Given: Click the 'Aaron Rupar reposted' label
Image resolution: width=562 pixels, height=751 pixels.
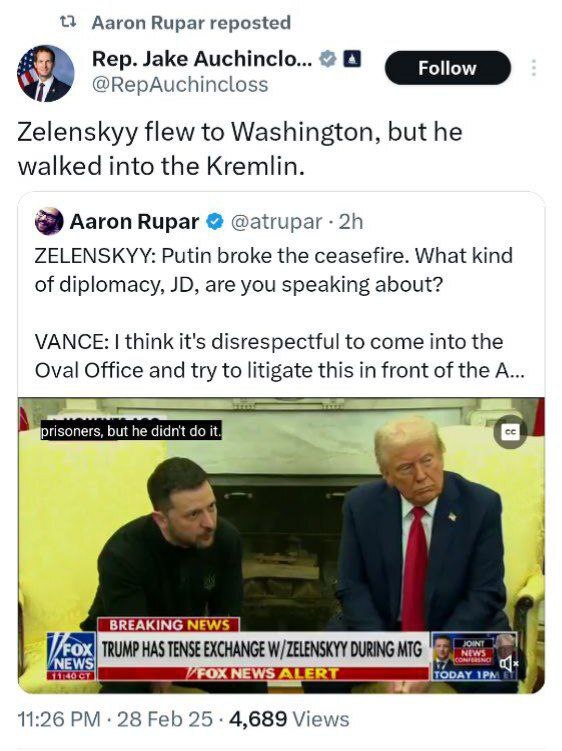Looking at the screenshot, I should click(x=191, y=23).
